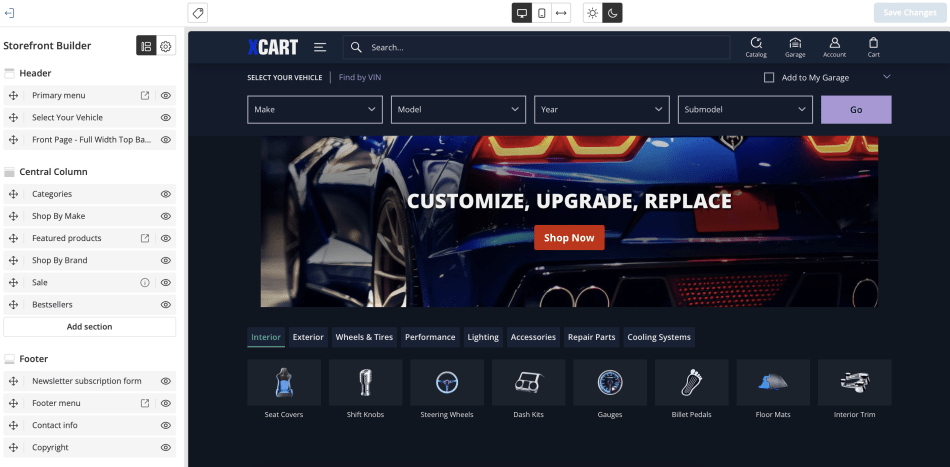Toggle visibility of Select Your Vehicle

point(165,118)
